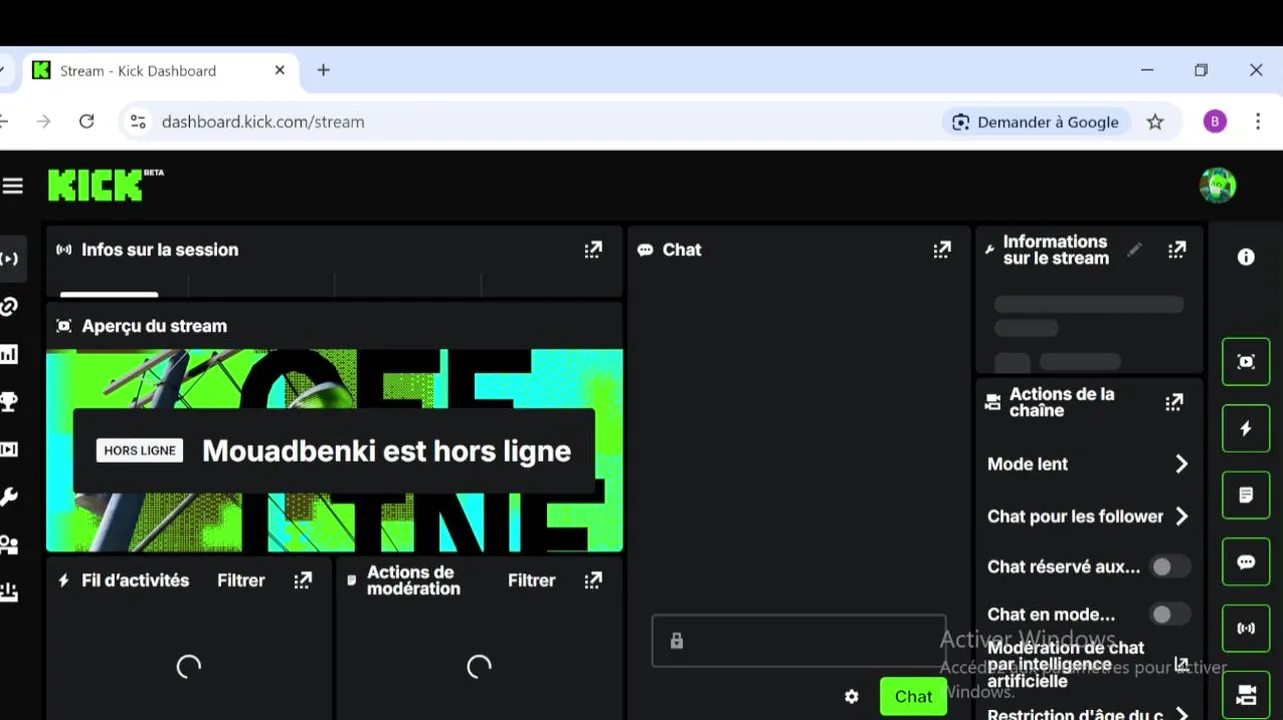
Task: Open chat settings gear icon
Action: pos(851,697)
